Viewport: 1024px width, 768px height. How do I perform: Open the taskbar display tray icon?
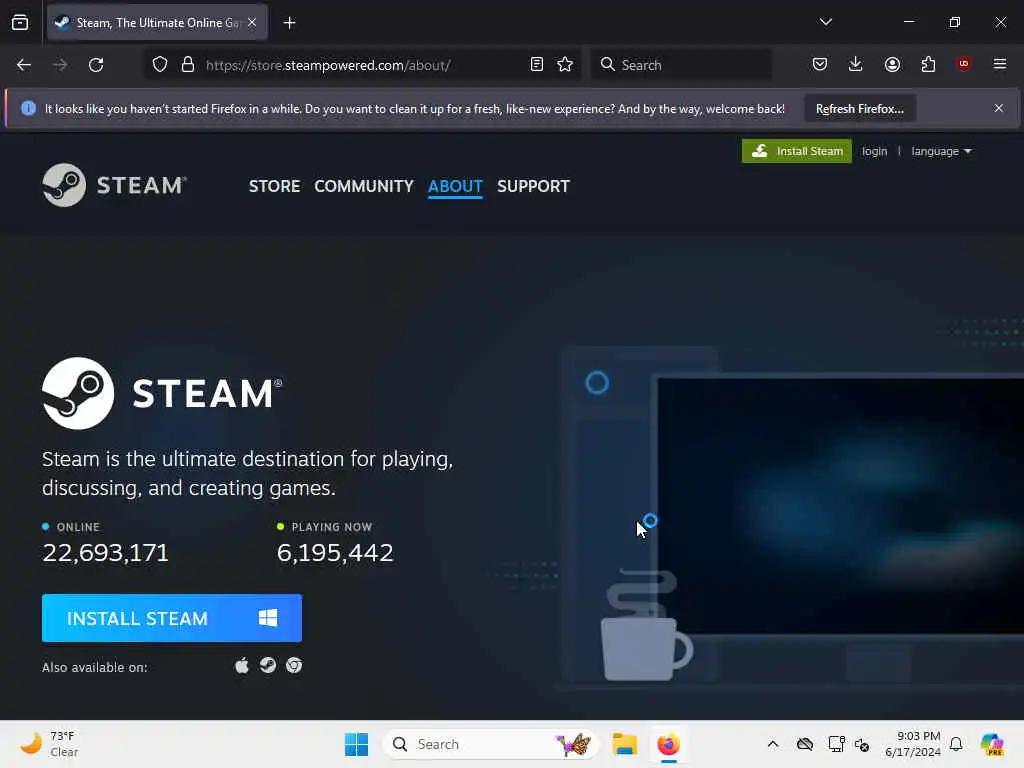(836, 744)
